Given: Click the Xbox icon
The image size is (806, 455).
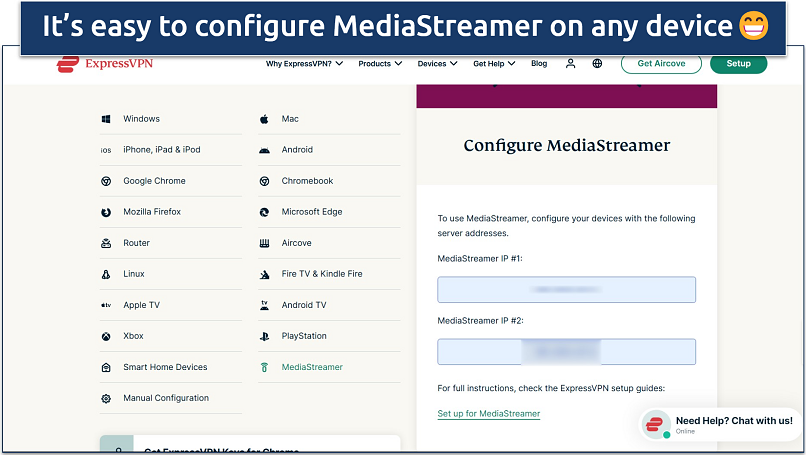Looking at the screenshot, I should point(106,336).
